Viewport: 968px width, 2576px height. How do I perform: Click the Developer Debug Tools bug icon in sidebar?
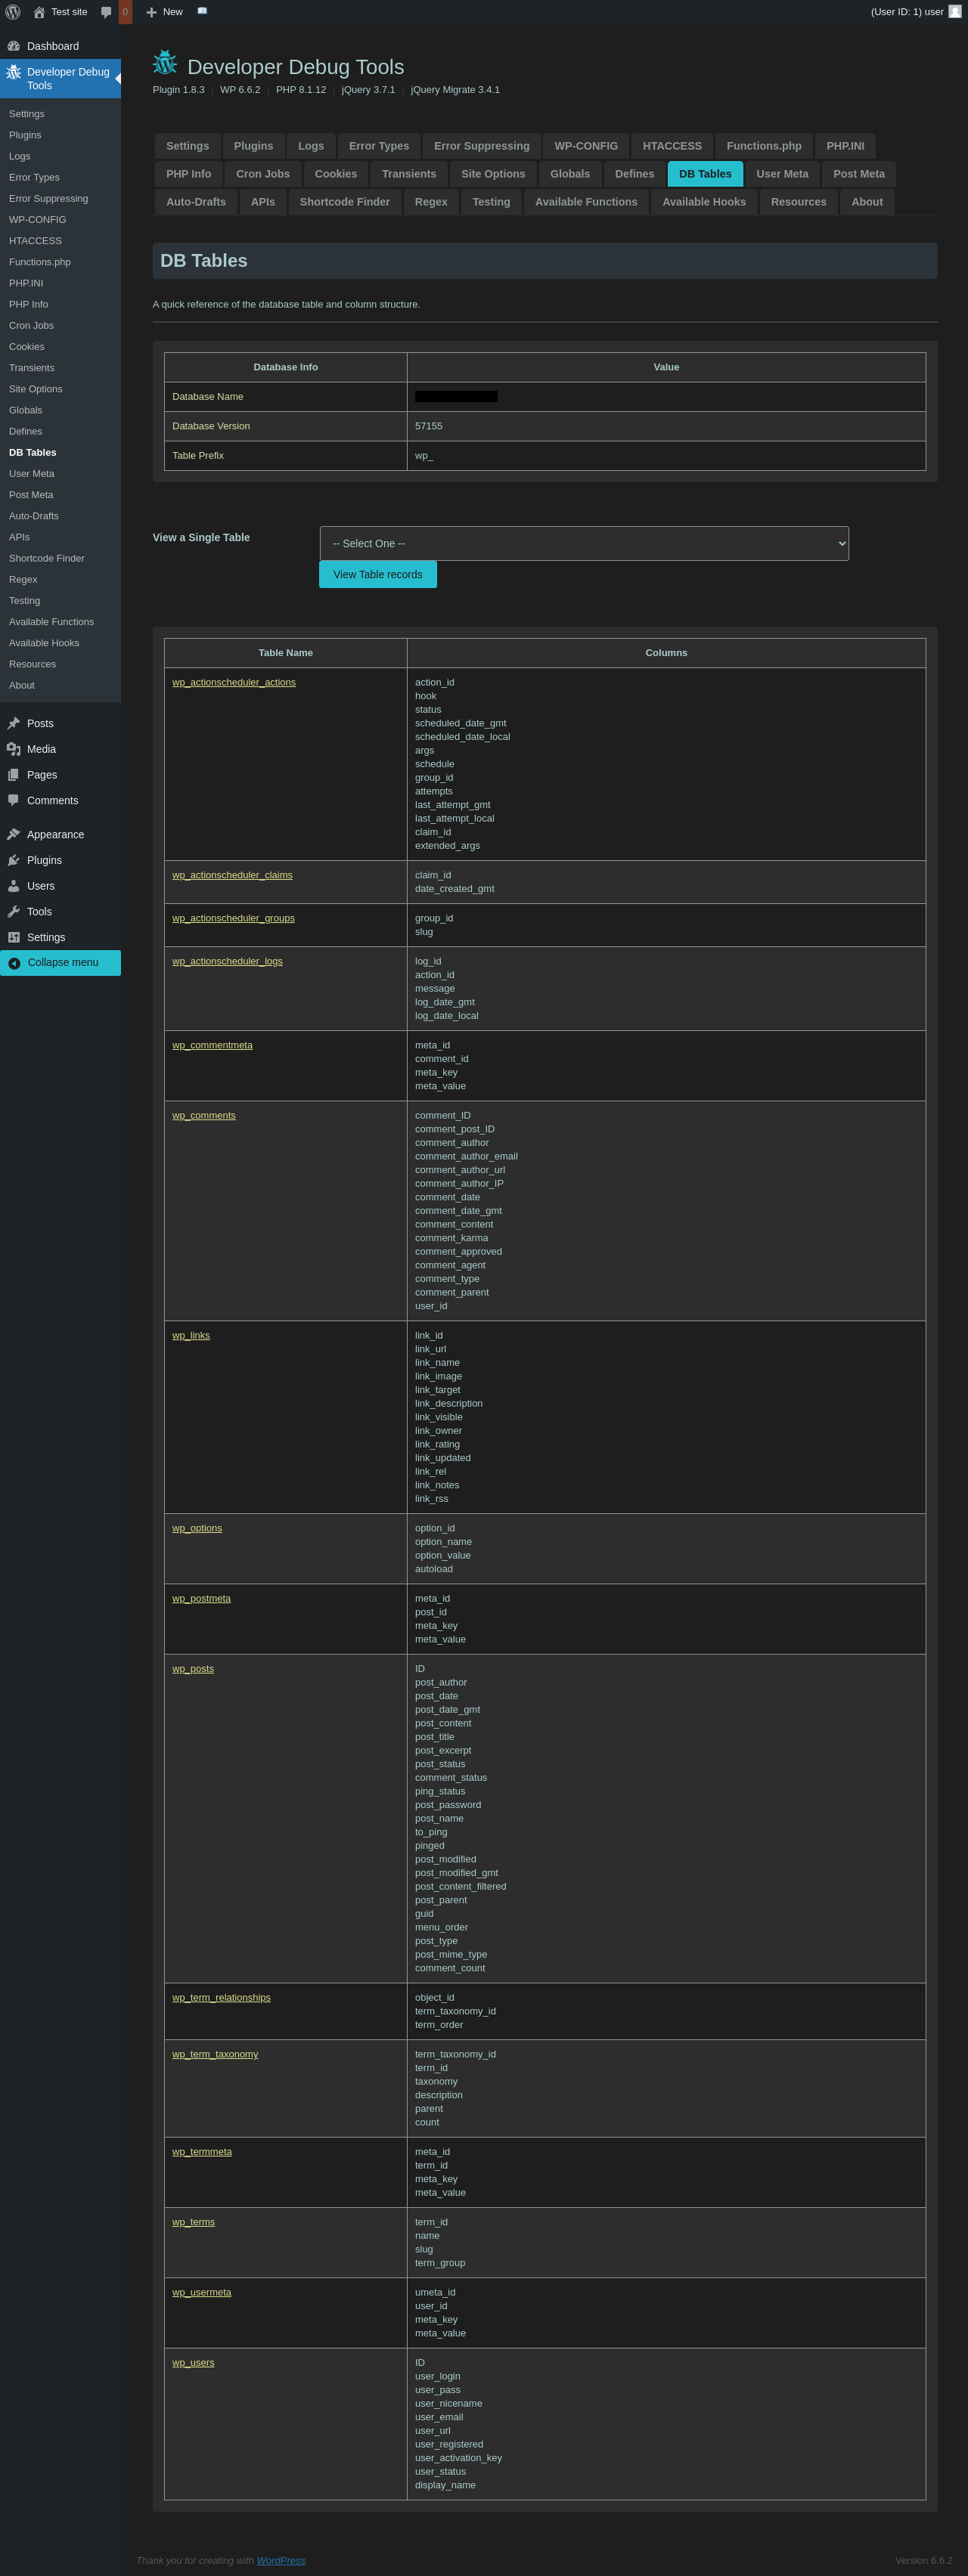click(13, 72)
